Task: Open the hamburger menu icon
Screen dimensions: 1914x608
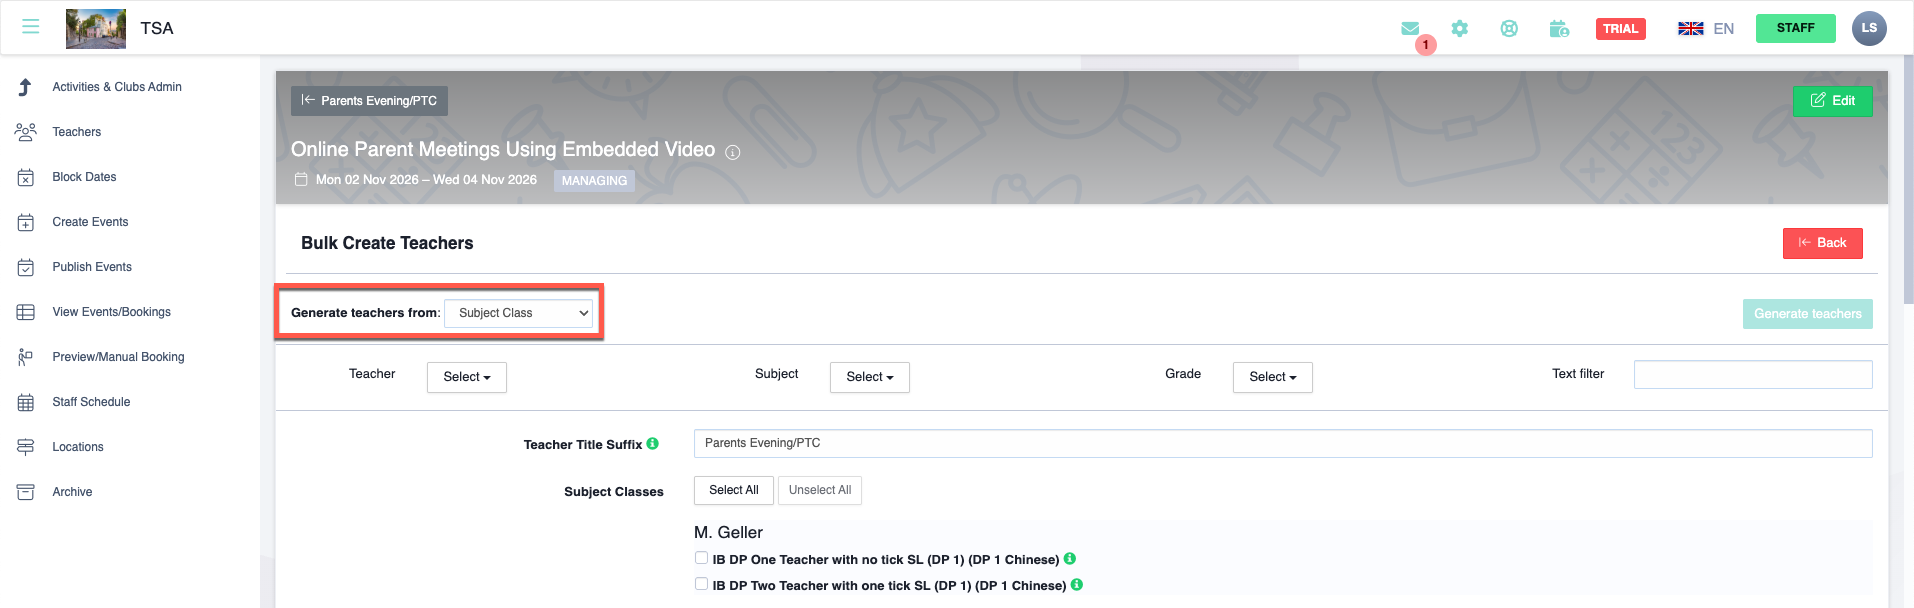Action: pyautogui.click(x=31, y=27)
